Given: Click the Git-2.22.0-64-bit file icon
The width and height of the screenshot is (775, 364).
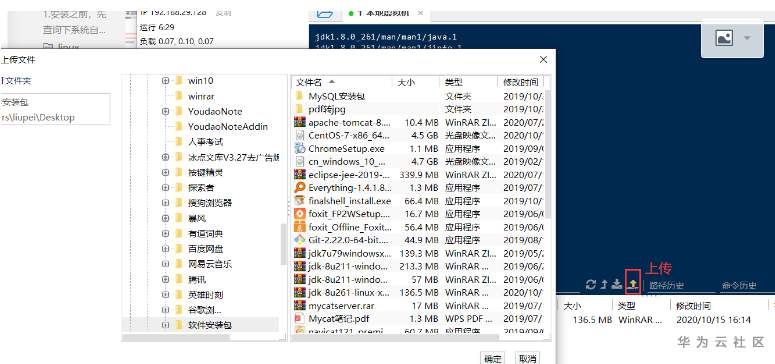Looking at the screenshot, I should click(x=300, y=240).
